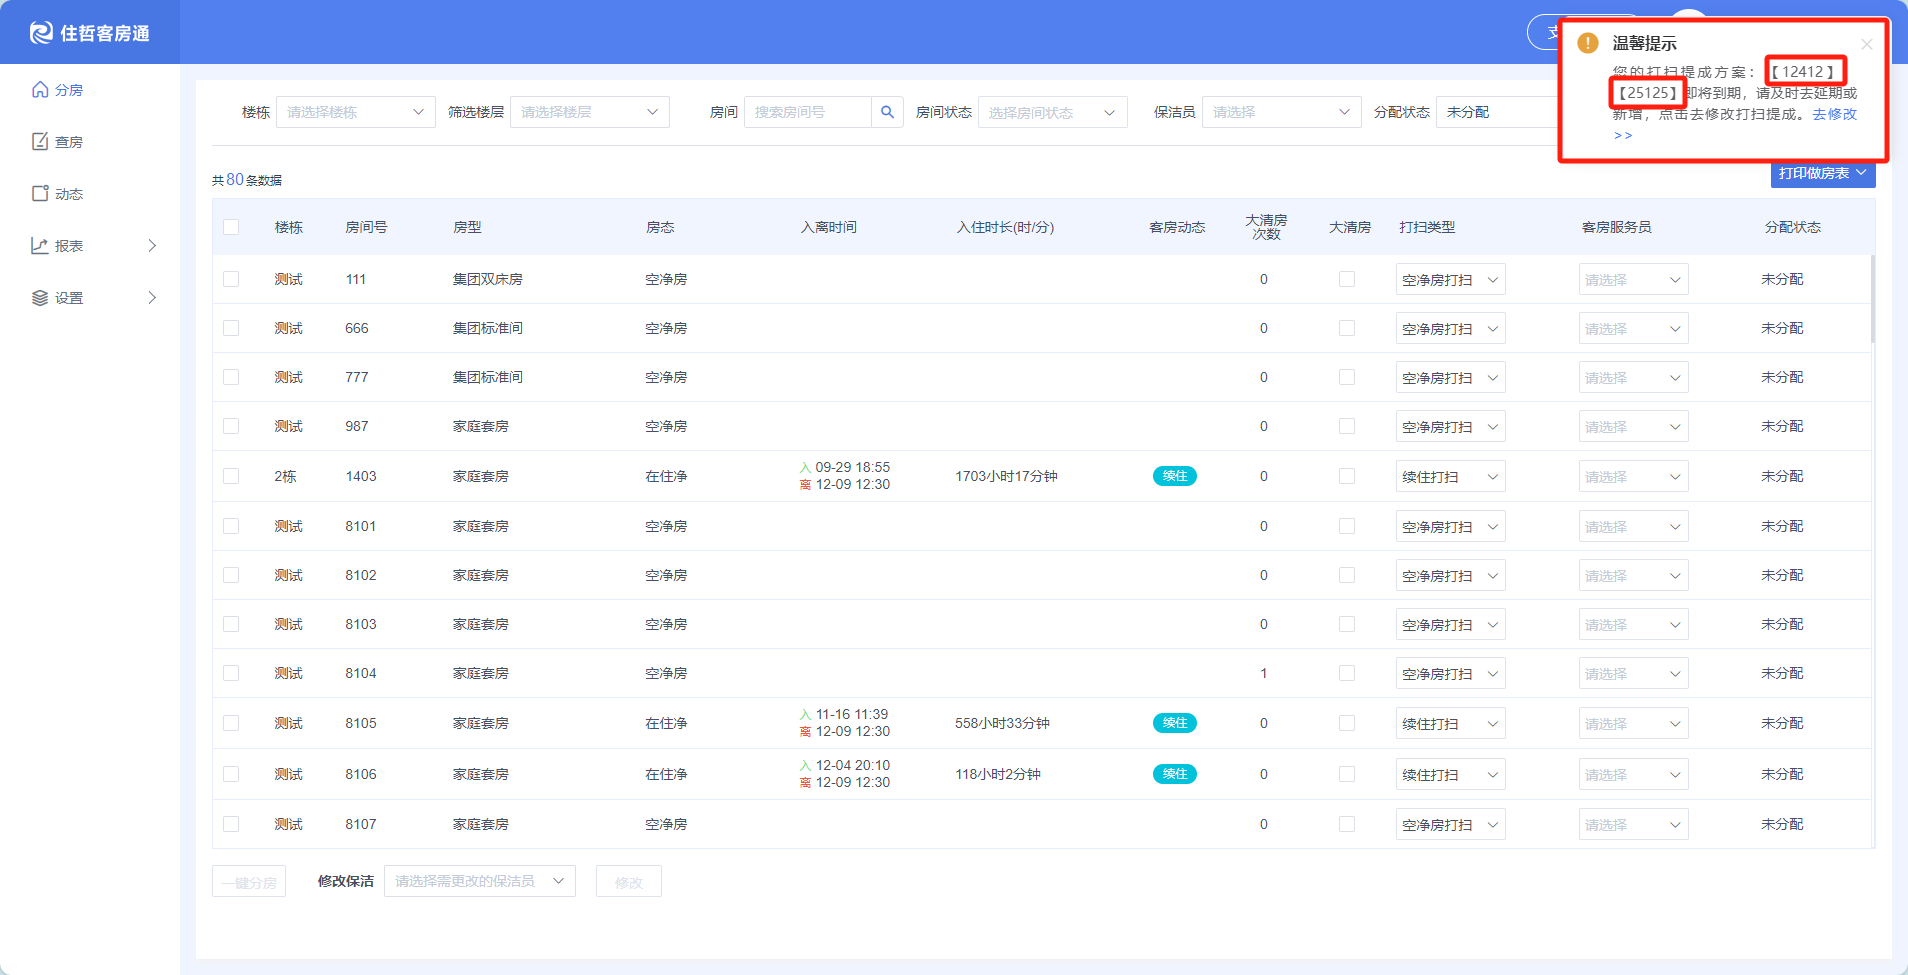Open the 修改保洁 cleaner dropdown
The width and height of the screenshot is (1908, 975).
pyautogui.click(x=480, y=881)
